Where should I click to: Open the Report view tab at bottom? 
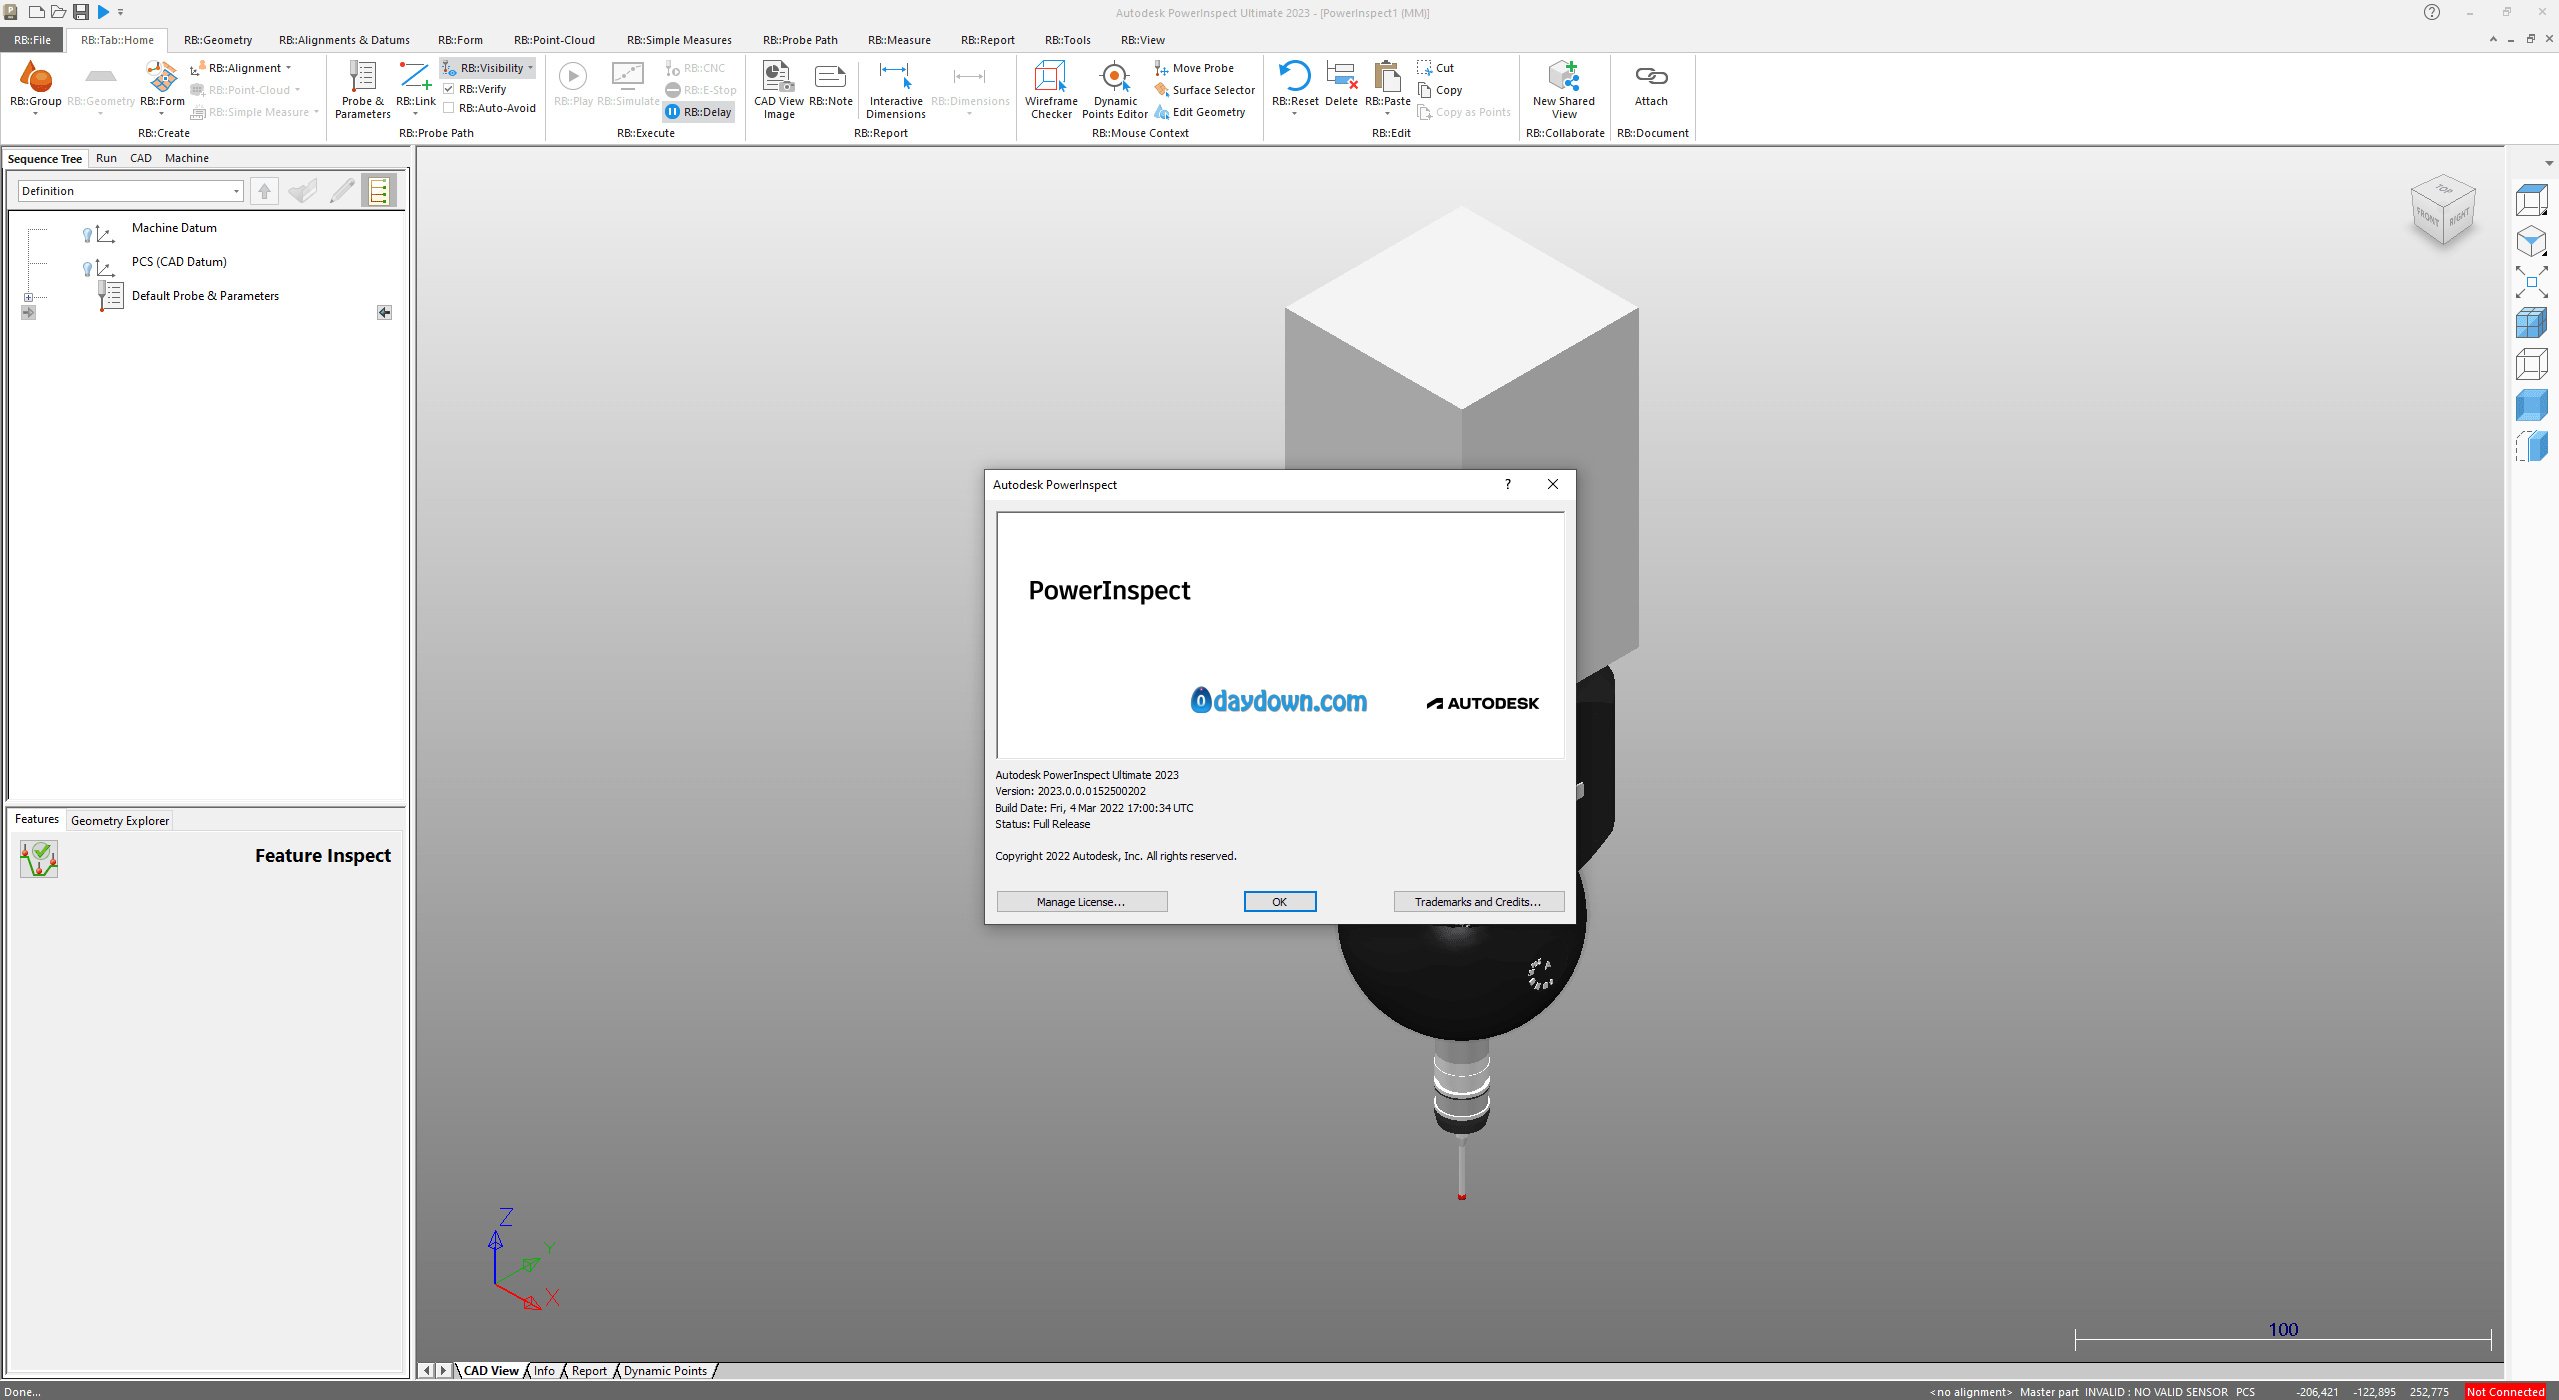click(589, 1371)
